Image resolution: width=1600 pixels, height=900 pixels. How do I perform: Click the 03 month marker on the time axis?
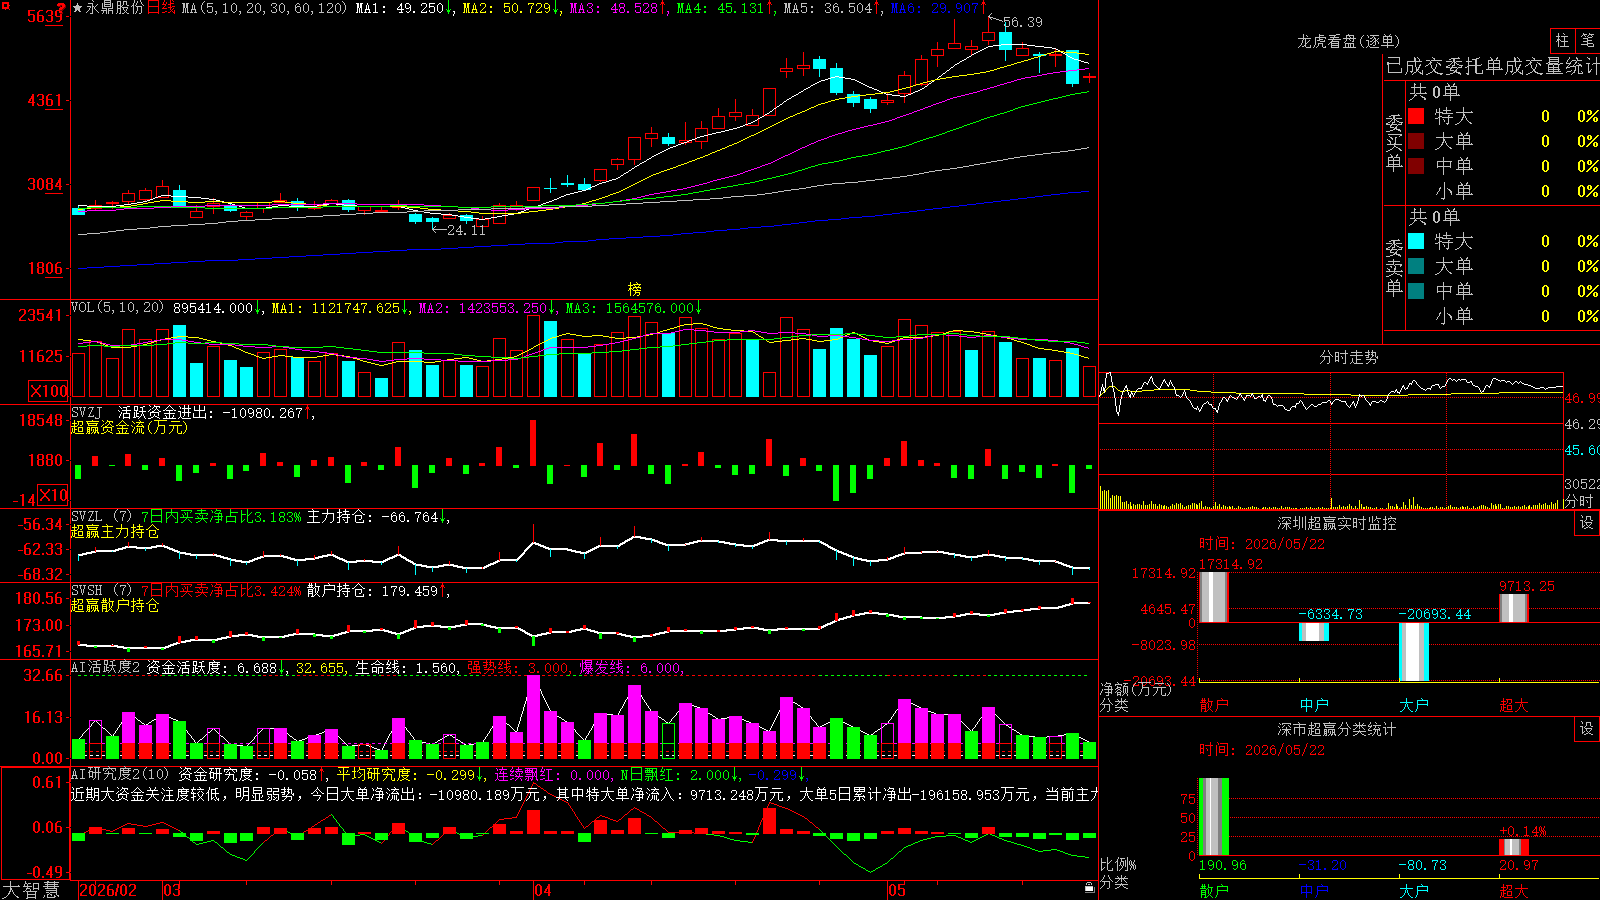(x=172, y=890)
